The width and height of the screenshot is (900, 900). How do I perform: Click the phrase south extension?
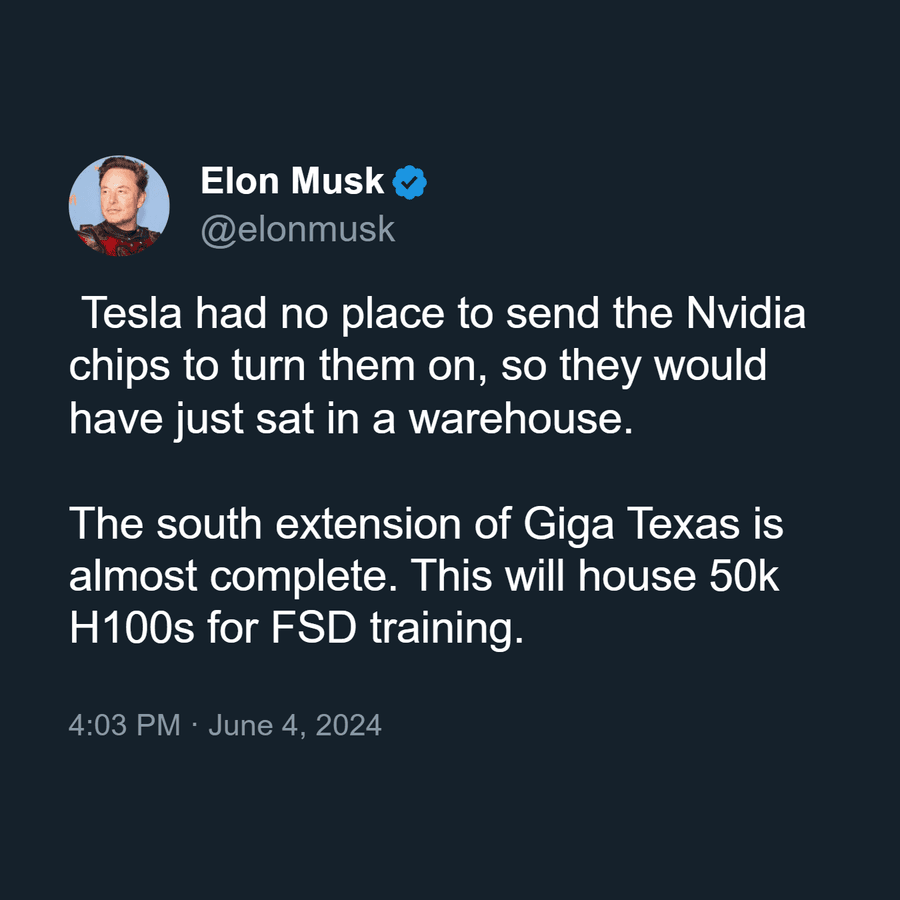pos(308,524)
